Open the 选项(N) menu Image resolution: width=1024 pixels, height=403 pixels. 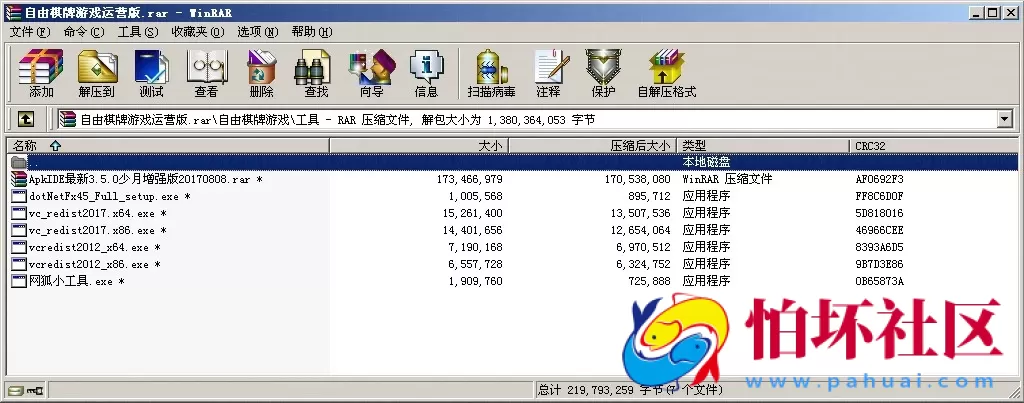[x=257, y=32]
